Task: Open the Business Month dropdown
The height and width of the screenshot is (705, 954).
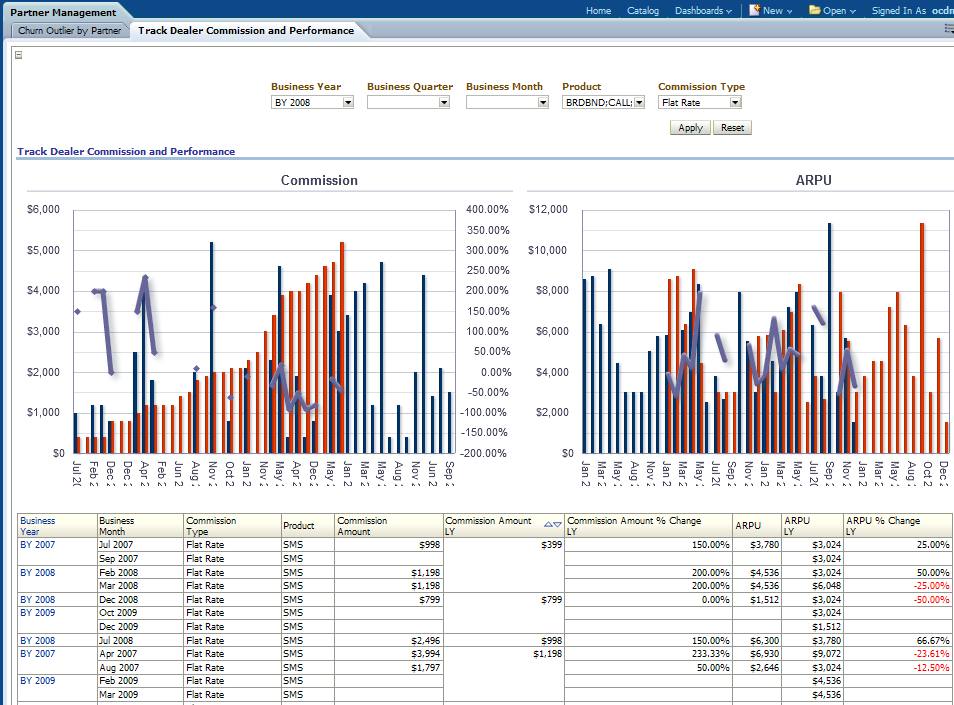Action: [x=543, y=103]
